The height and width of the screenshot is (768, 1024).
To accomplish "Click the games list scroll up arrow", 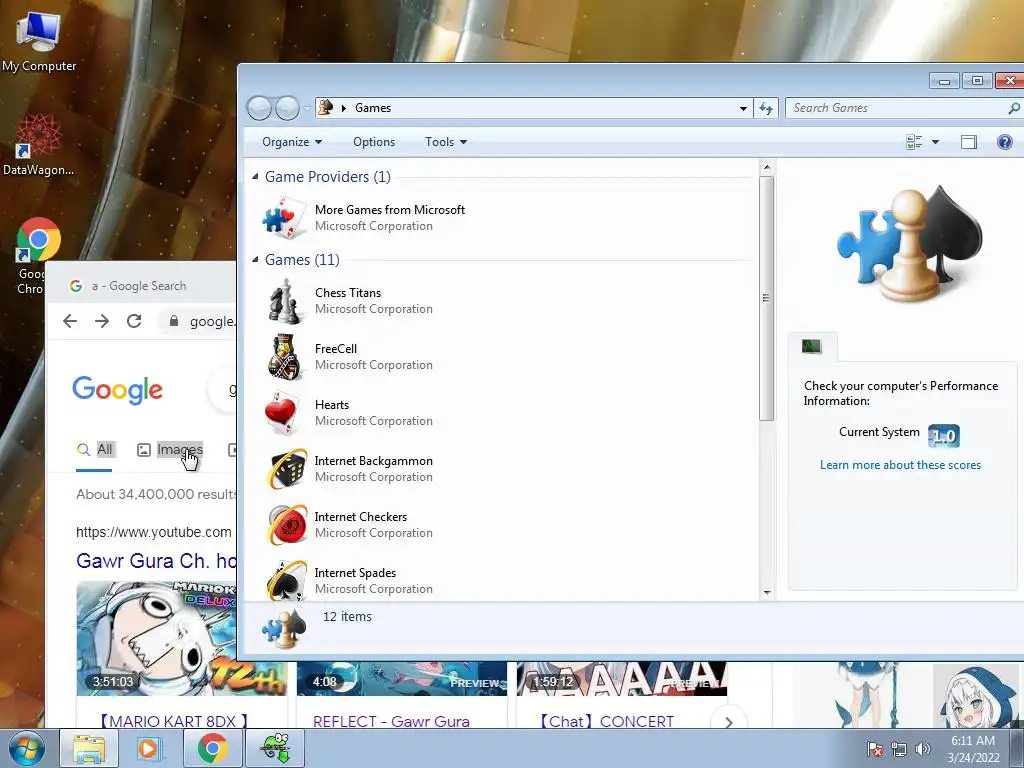I will click(767, 167).
